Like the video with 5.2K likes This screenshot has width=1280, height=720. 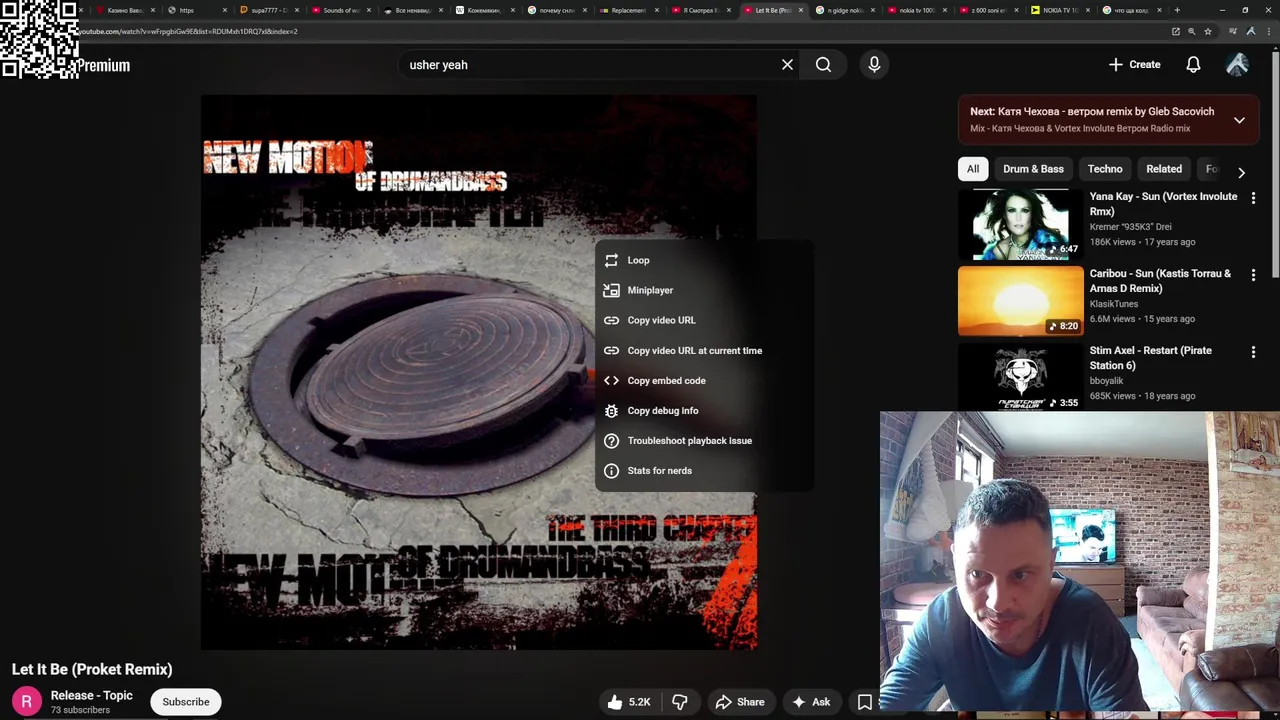(629, 702)
